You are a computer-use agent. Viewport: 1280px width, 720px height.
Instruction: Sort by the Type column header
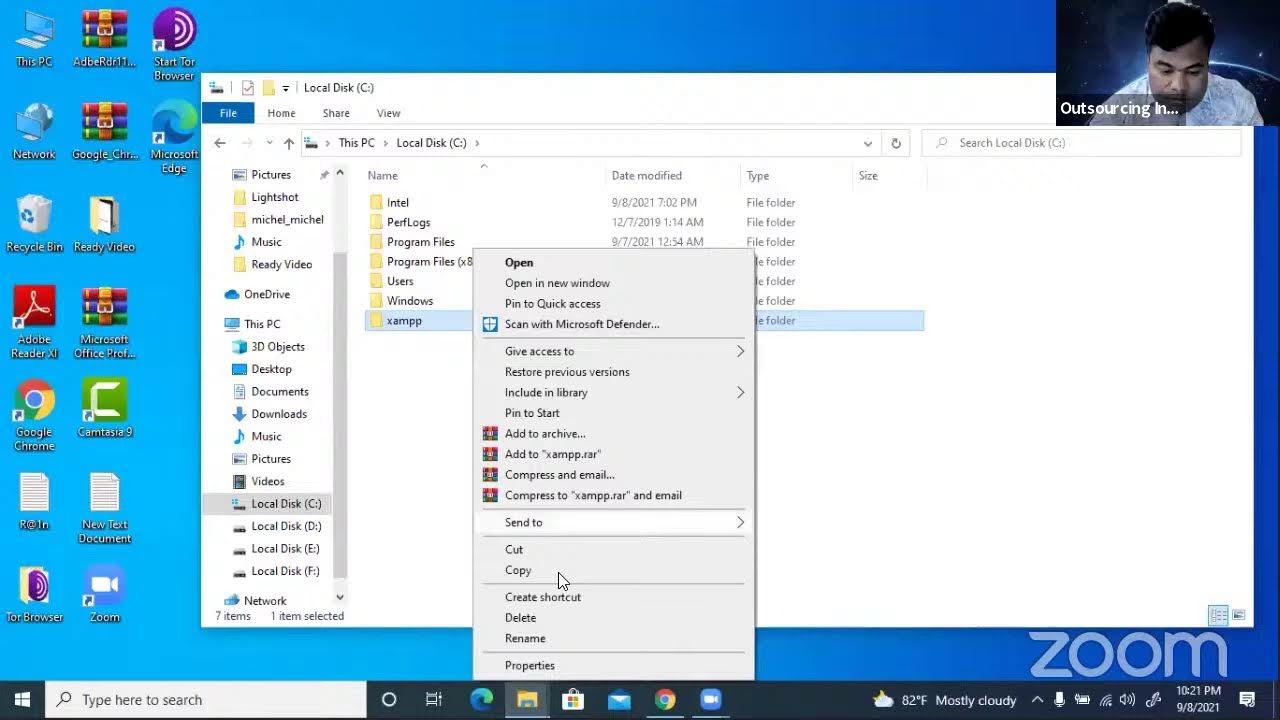tap(797, 176)
